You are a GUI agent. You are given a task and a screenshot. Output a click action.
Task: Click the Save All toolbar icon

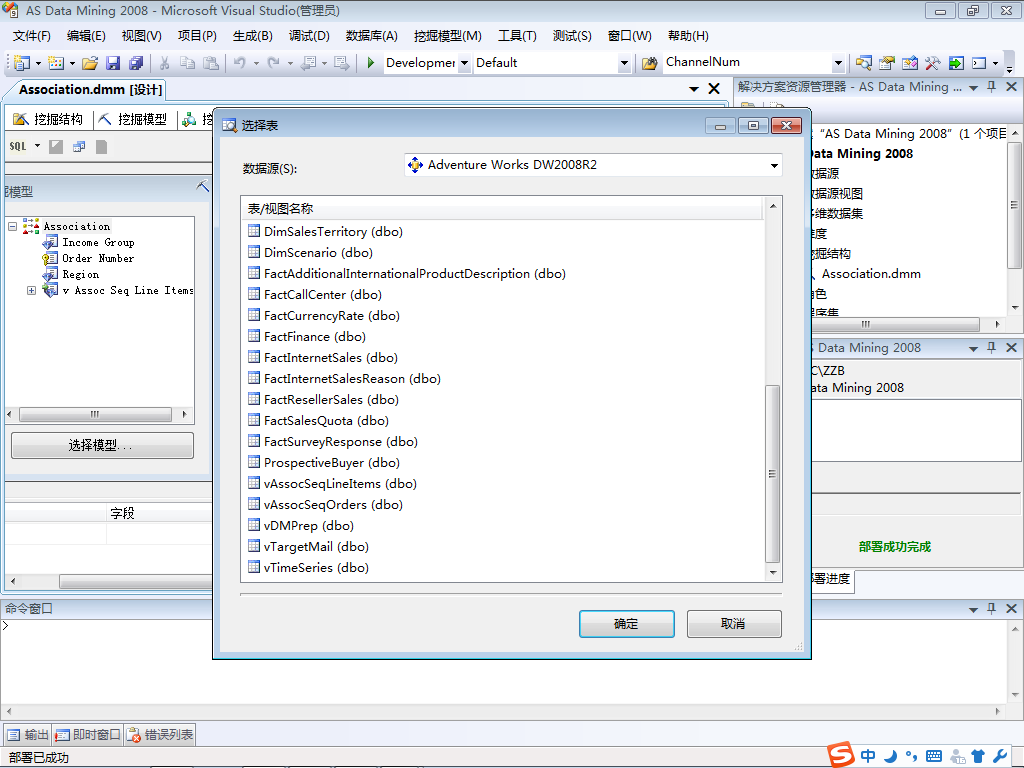(136, 63)
